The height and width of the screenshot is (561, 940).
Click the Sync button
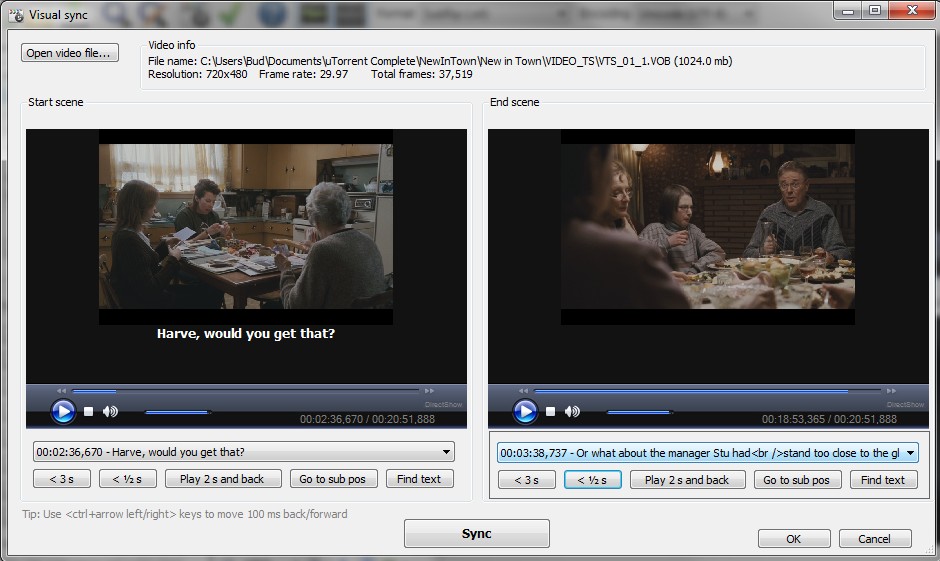pos(477,533)
